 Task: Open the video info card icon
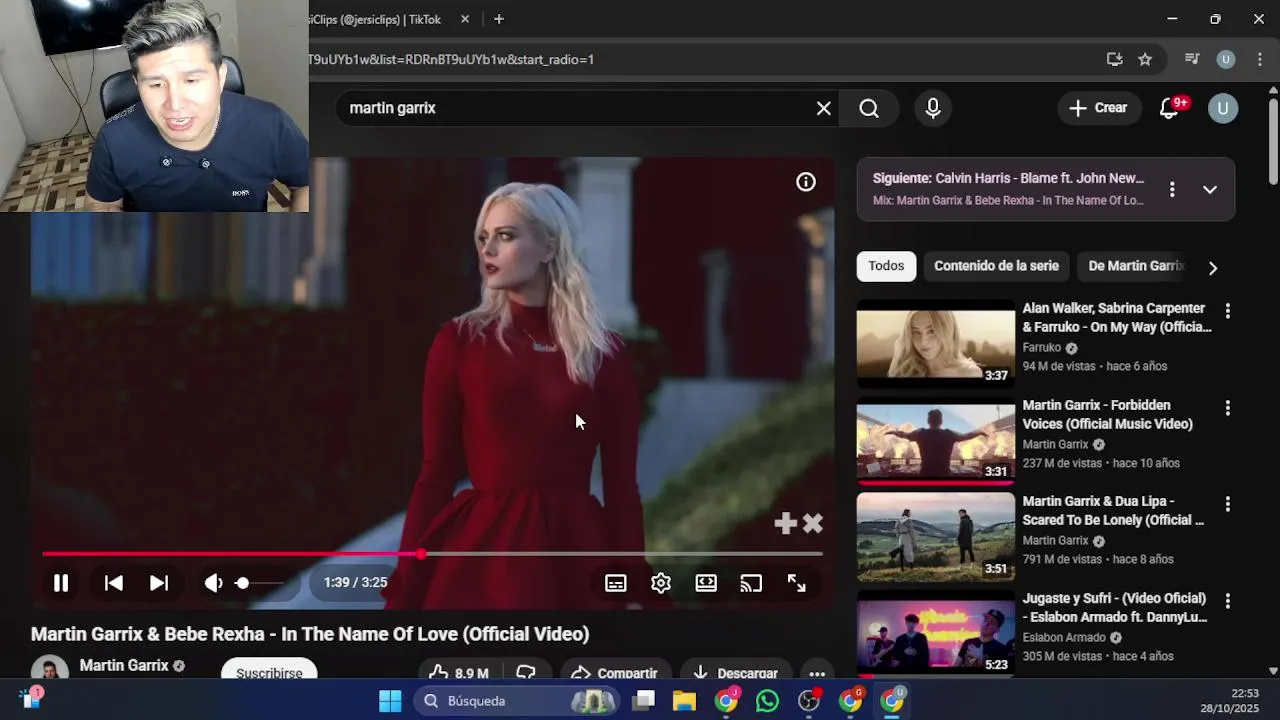coord(806,182)
